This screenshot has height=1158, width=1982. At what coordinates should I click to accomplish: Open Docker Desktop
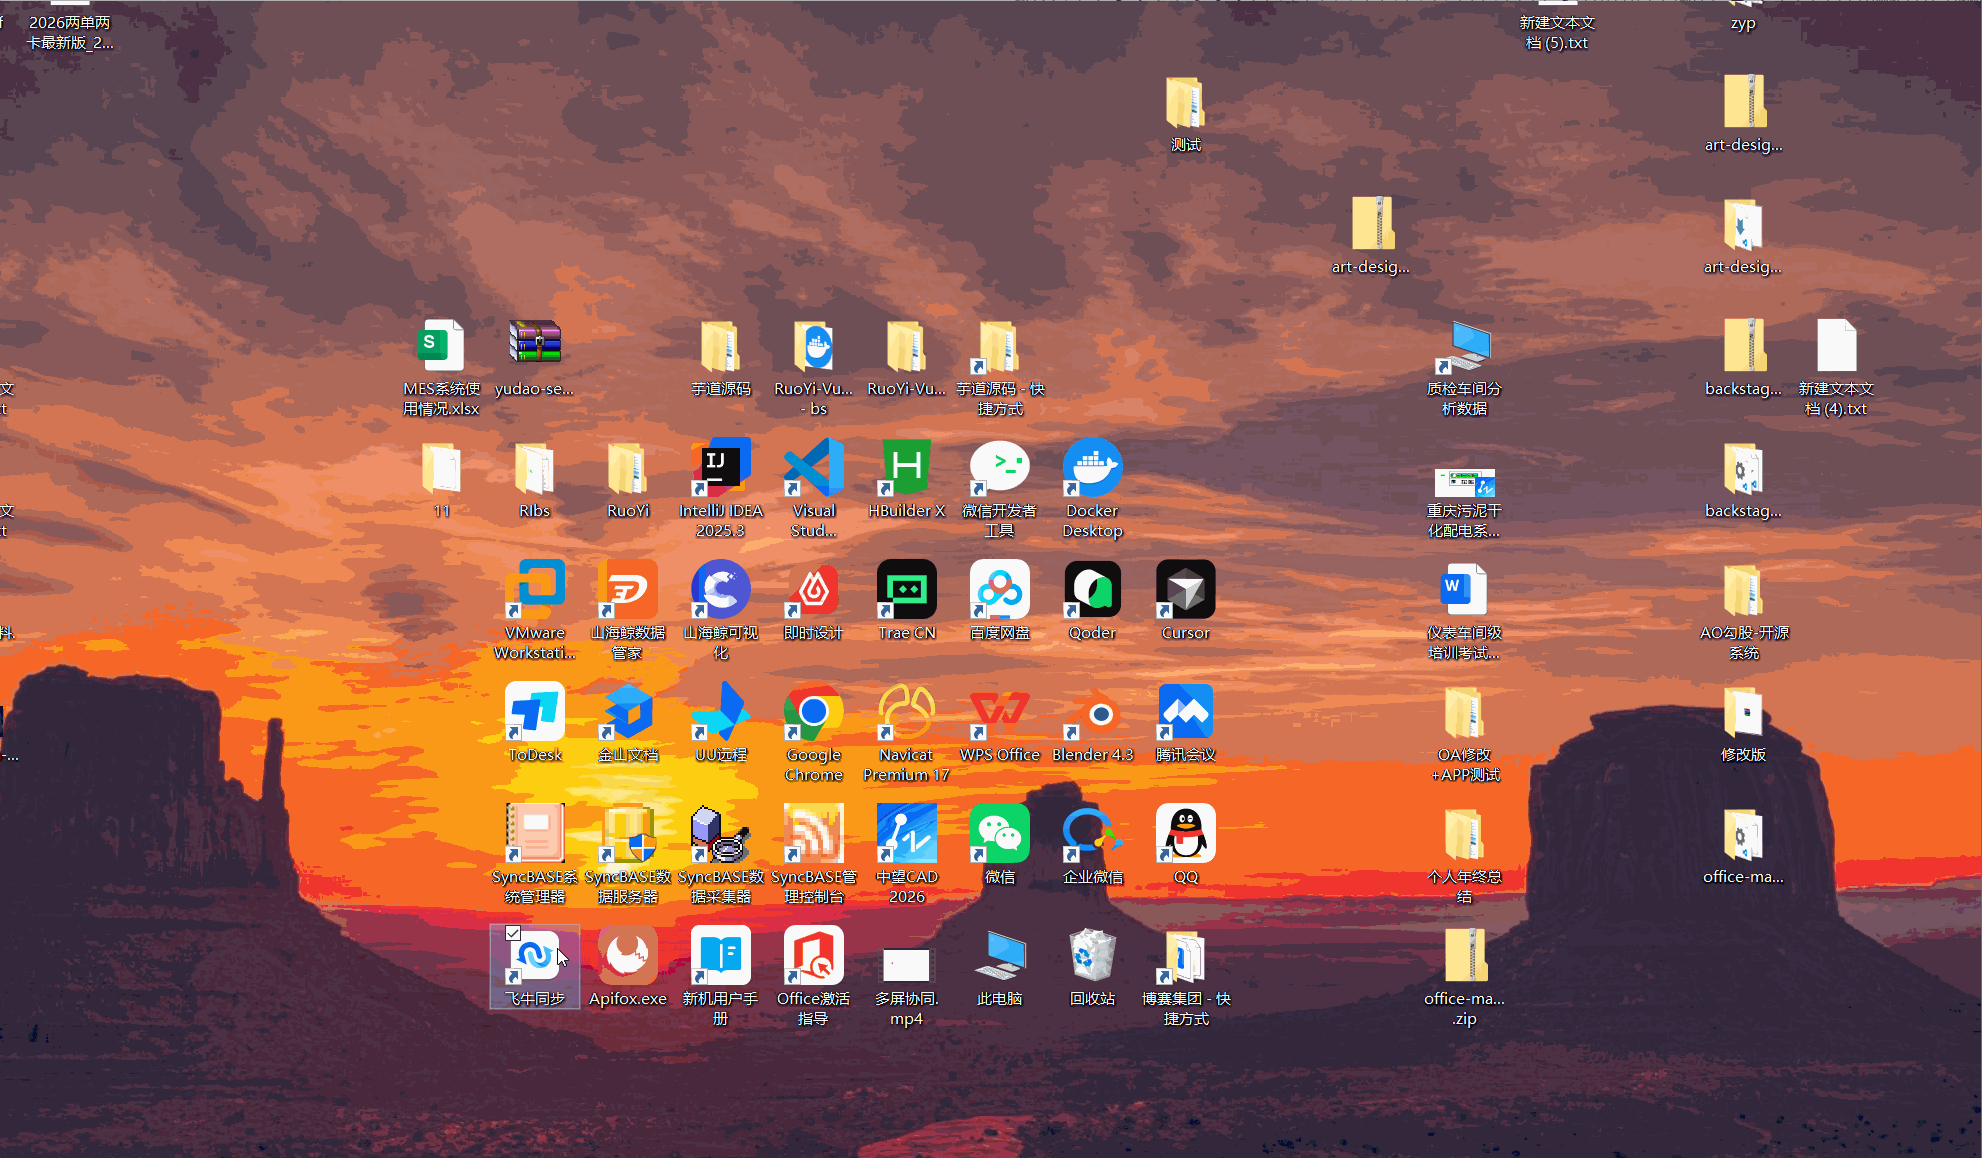(1092, 467)
